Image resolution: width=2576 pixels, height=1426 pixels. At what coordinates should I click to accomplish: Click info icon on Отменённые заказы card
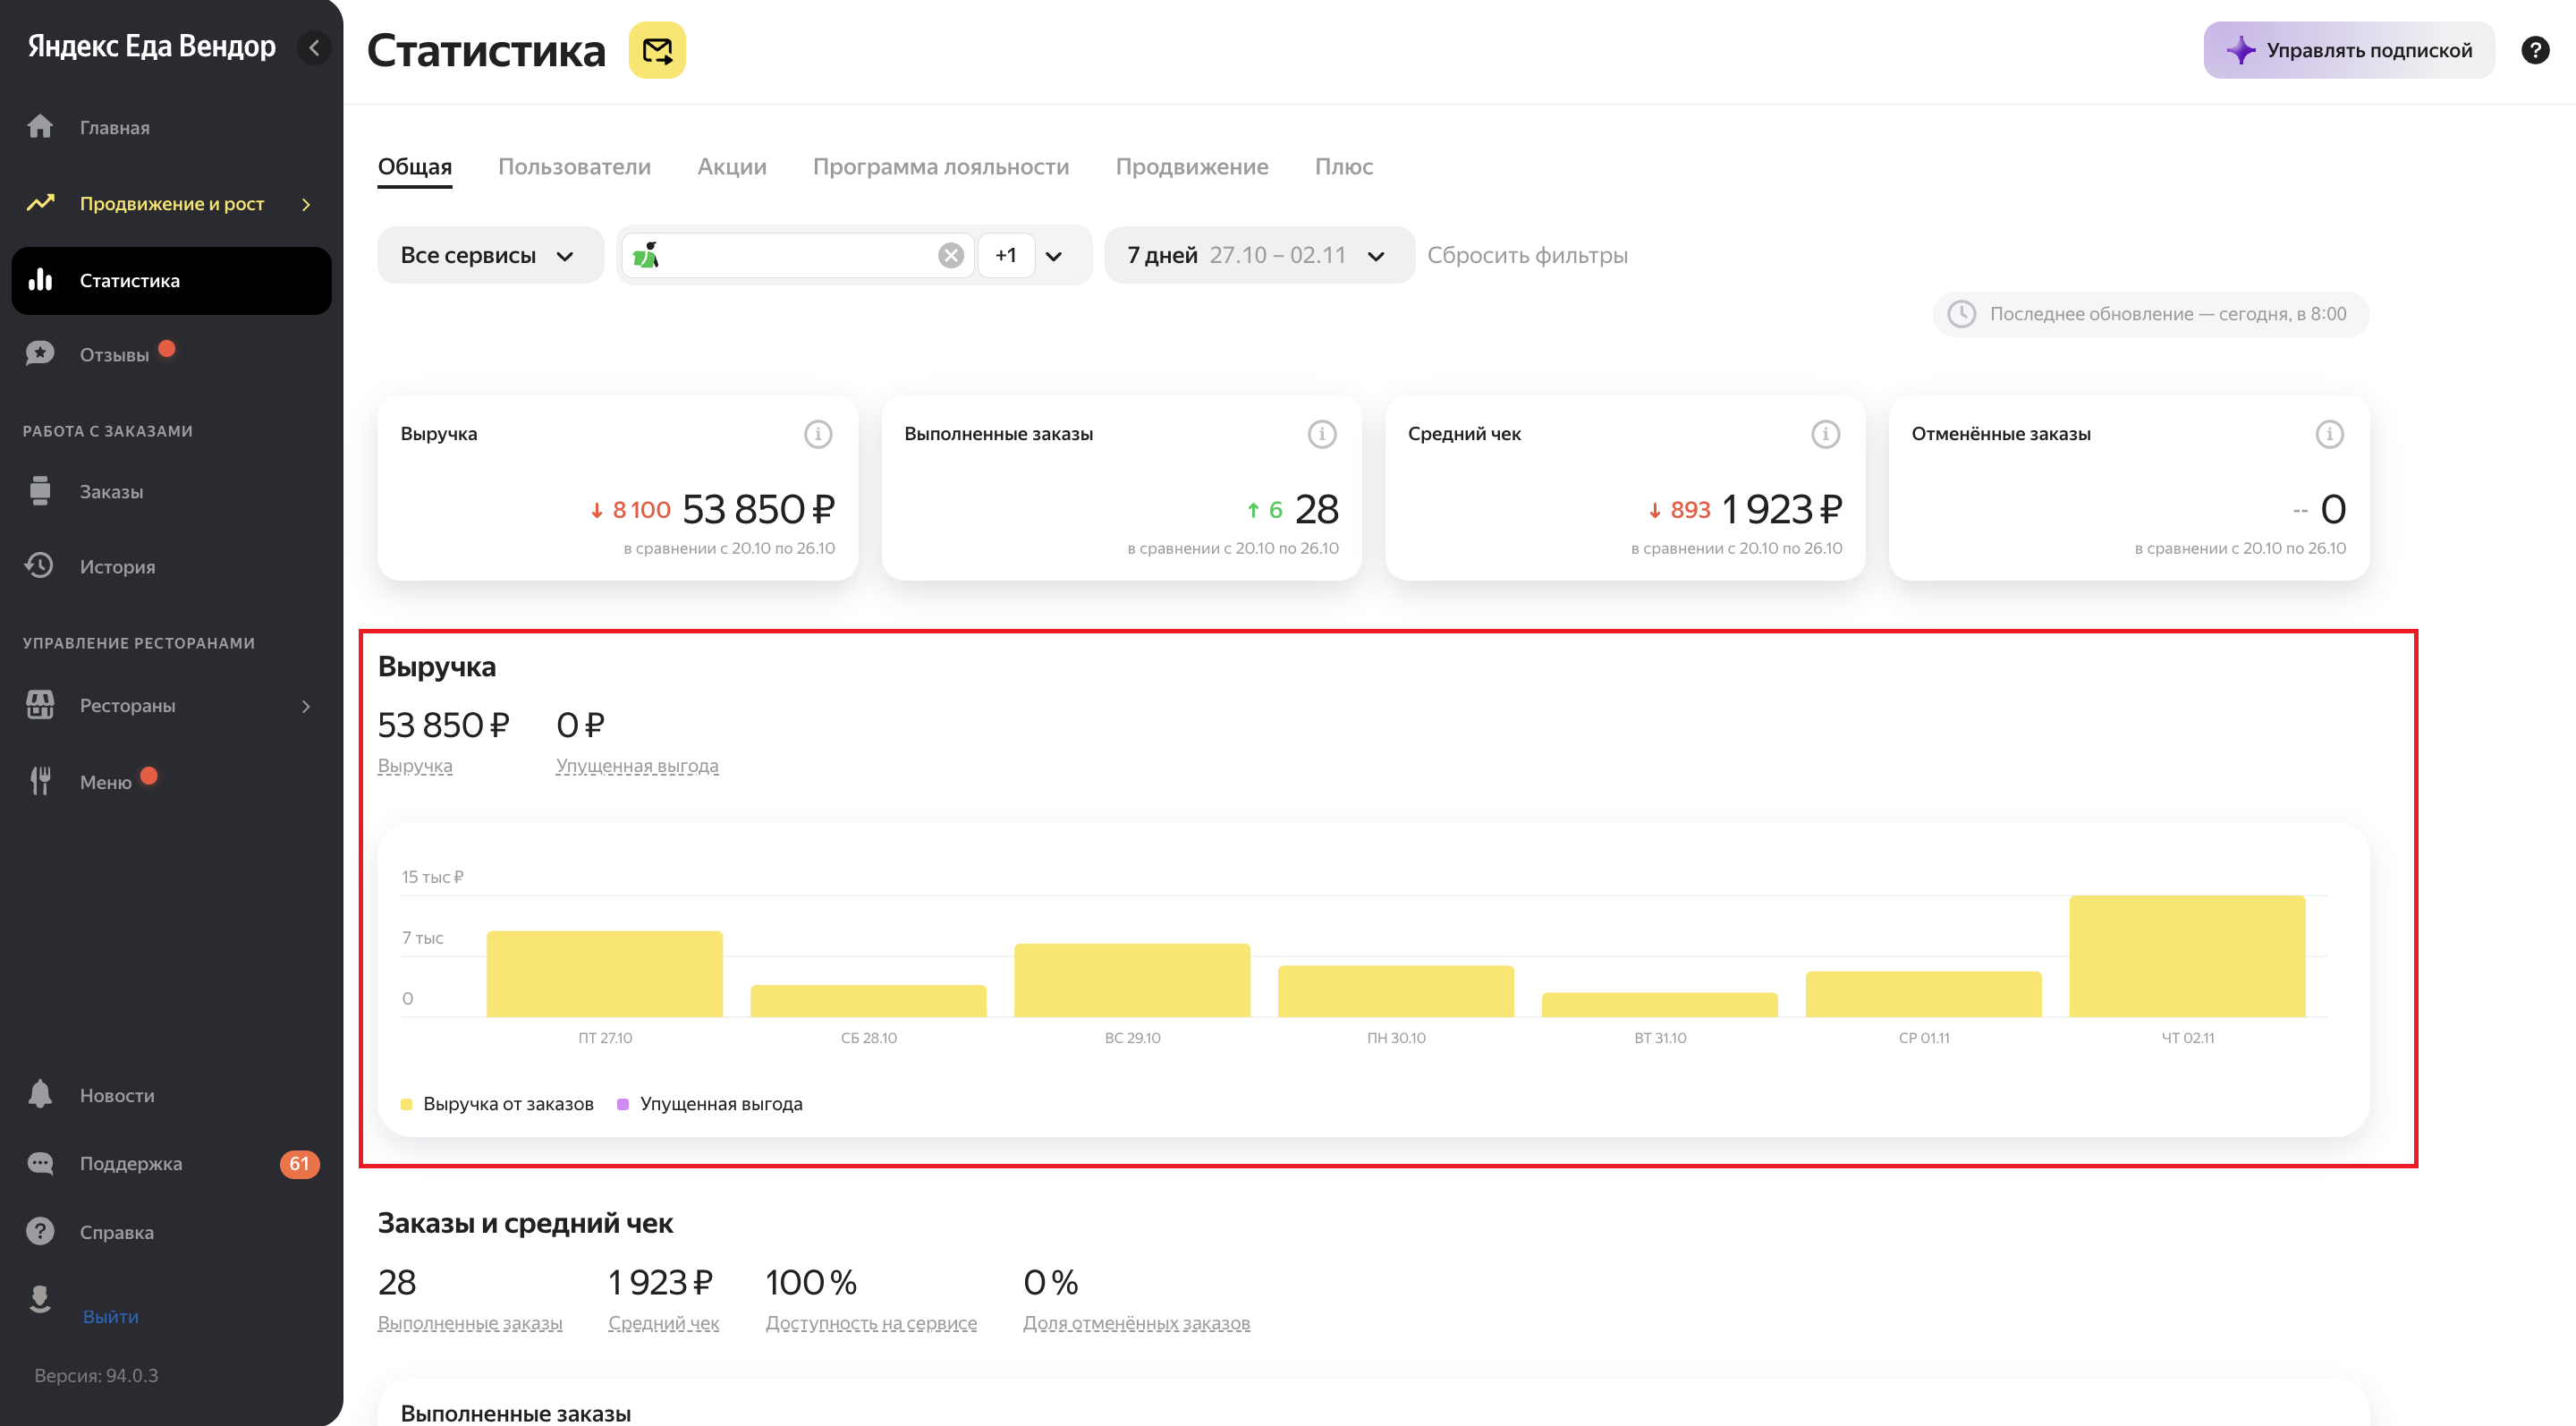(2329, 434)
